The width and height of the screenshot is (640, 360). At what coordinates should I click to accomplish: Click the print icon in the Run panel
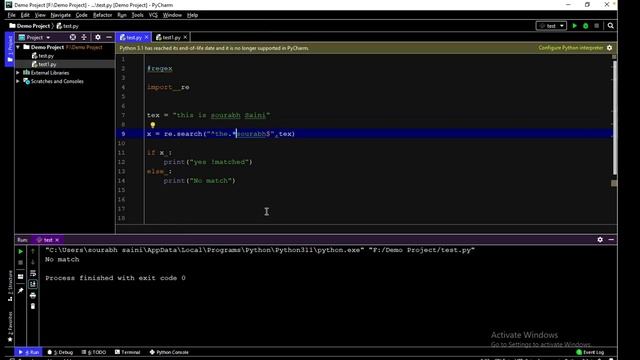pos(33,295)
